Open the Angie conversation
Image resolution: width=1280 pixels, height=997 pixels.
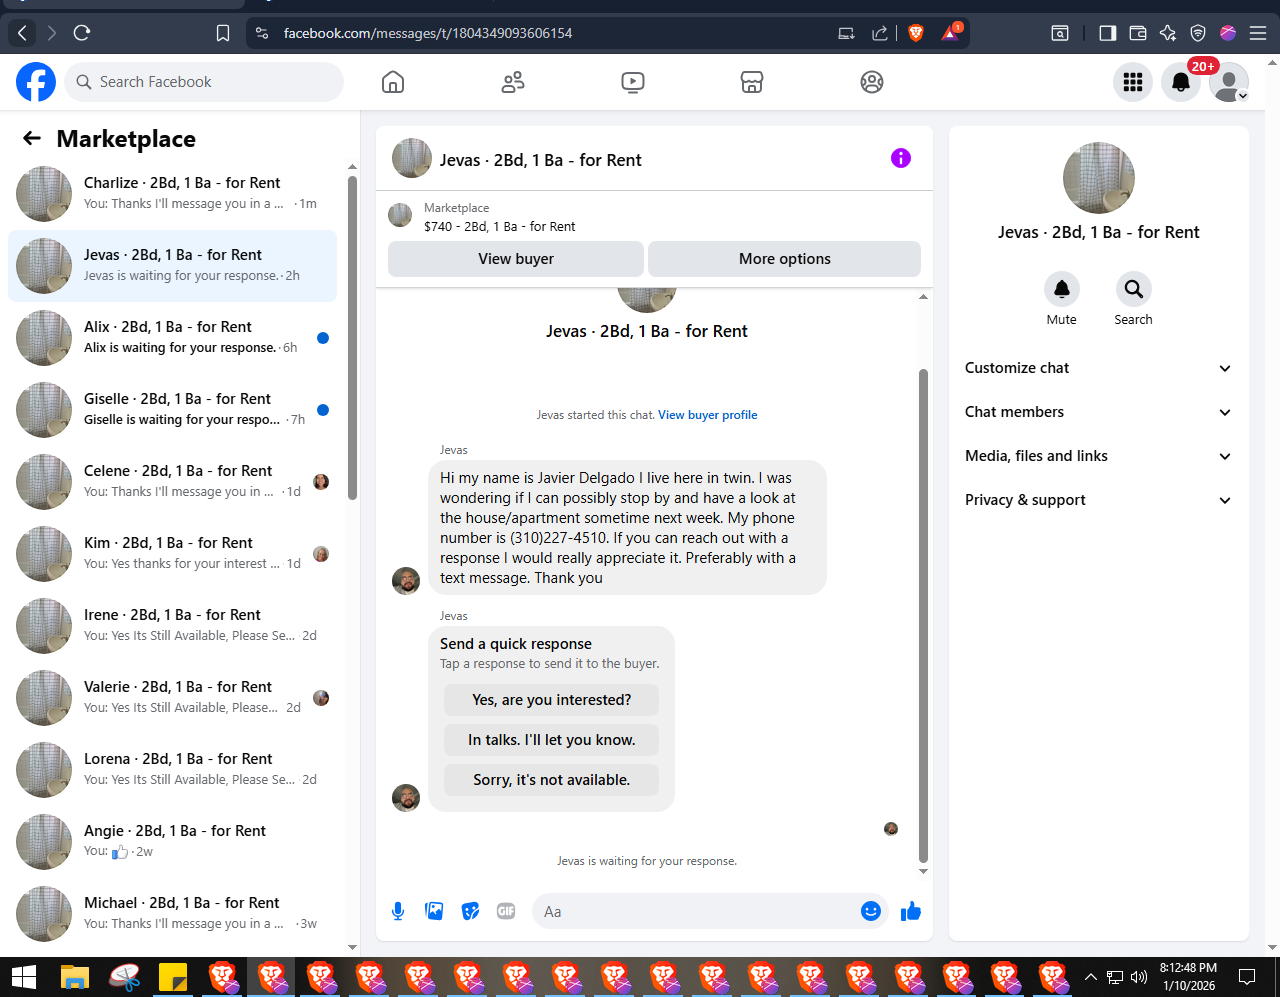click(x=172, y=842)
